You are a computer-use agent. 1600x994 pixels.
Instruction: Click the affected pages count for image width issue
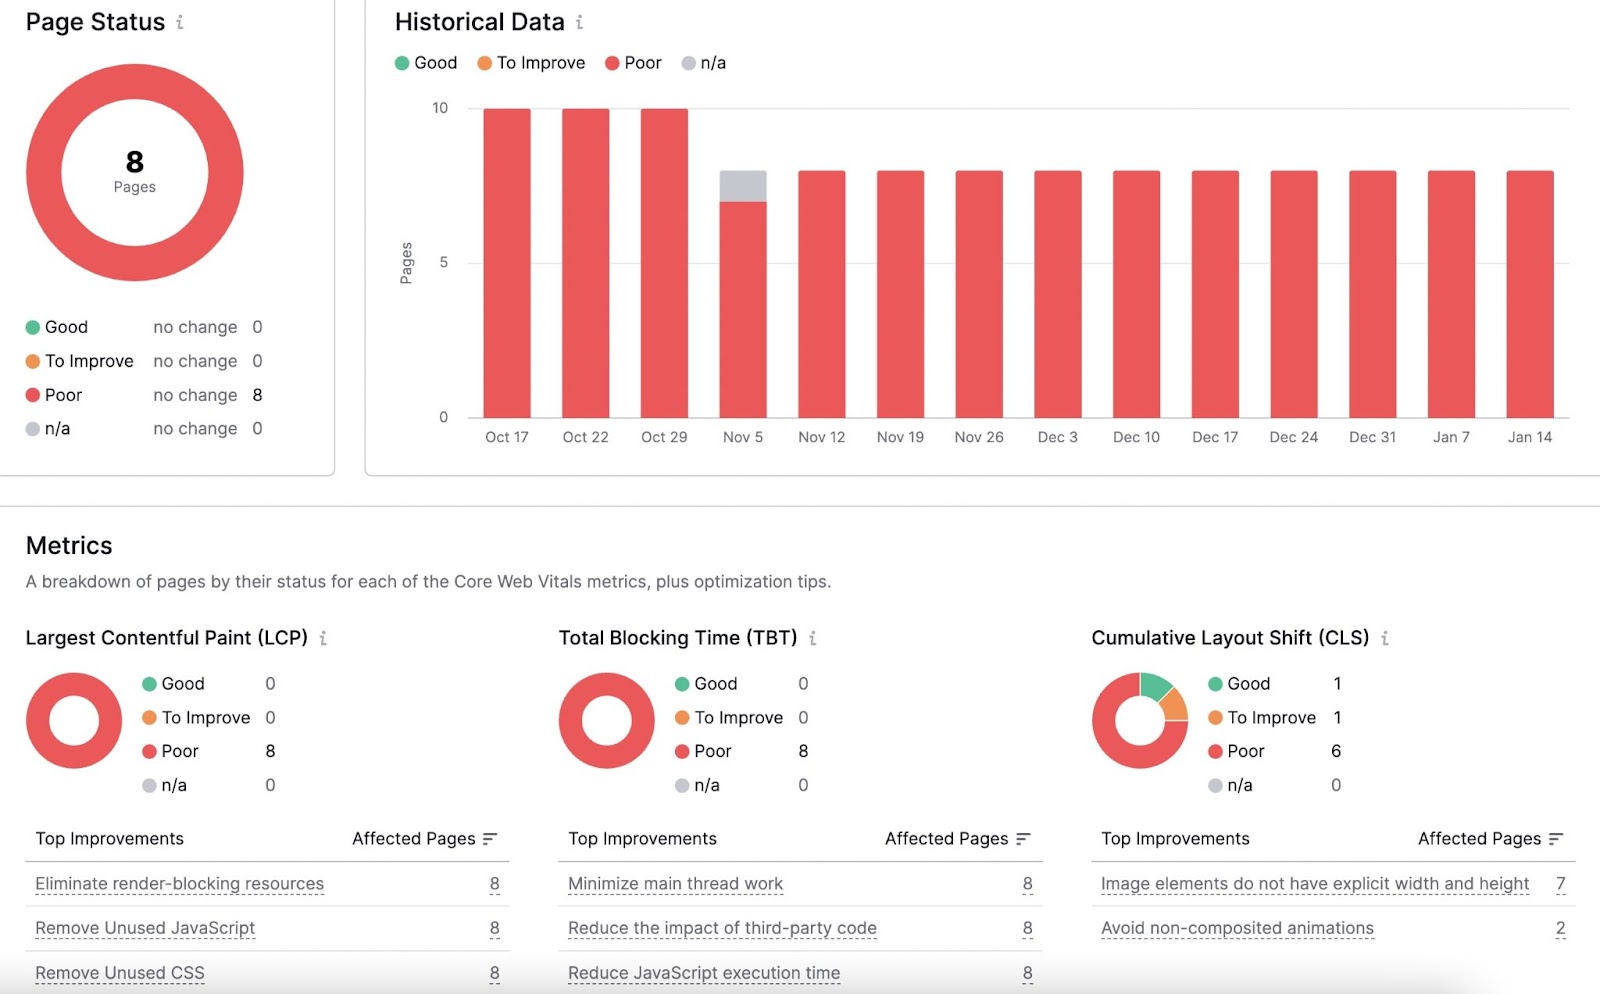click(1560, 884)
